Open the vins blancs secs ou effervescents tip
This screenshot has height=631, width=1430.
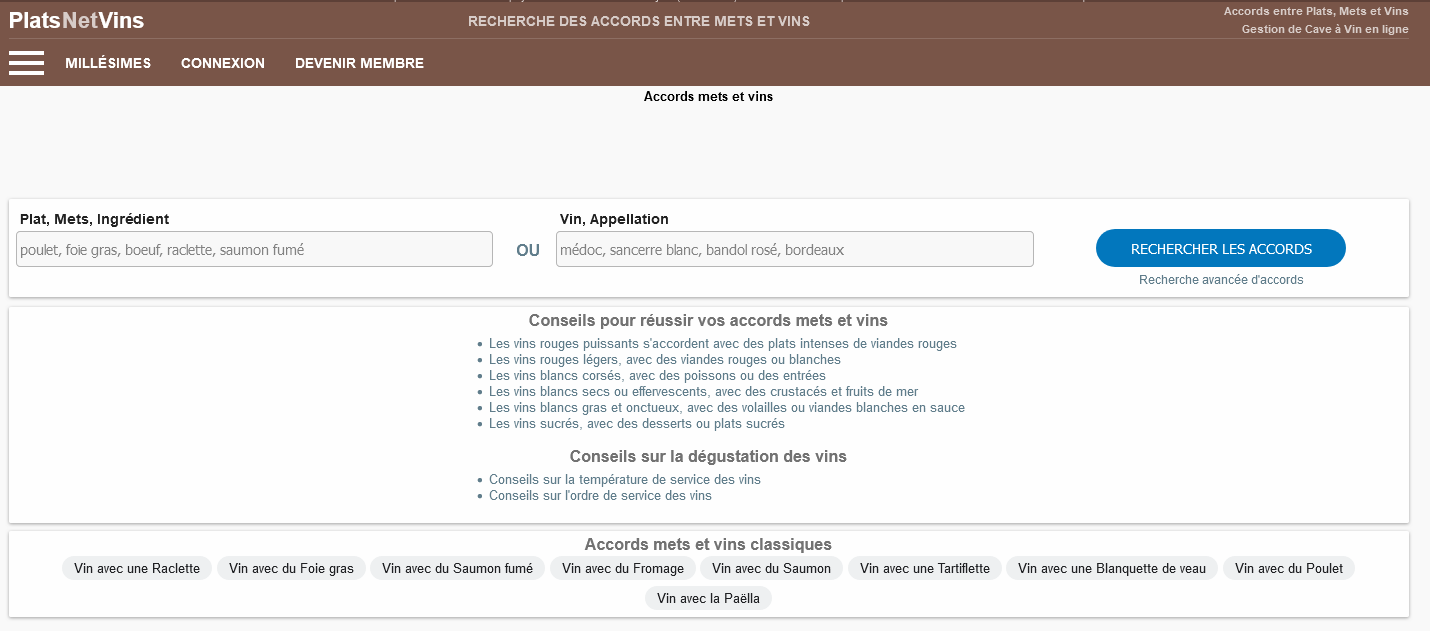tap(703, 392)
